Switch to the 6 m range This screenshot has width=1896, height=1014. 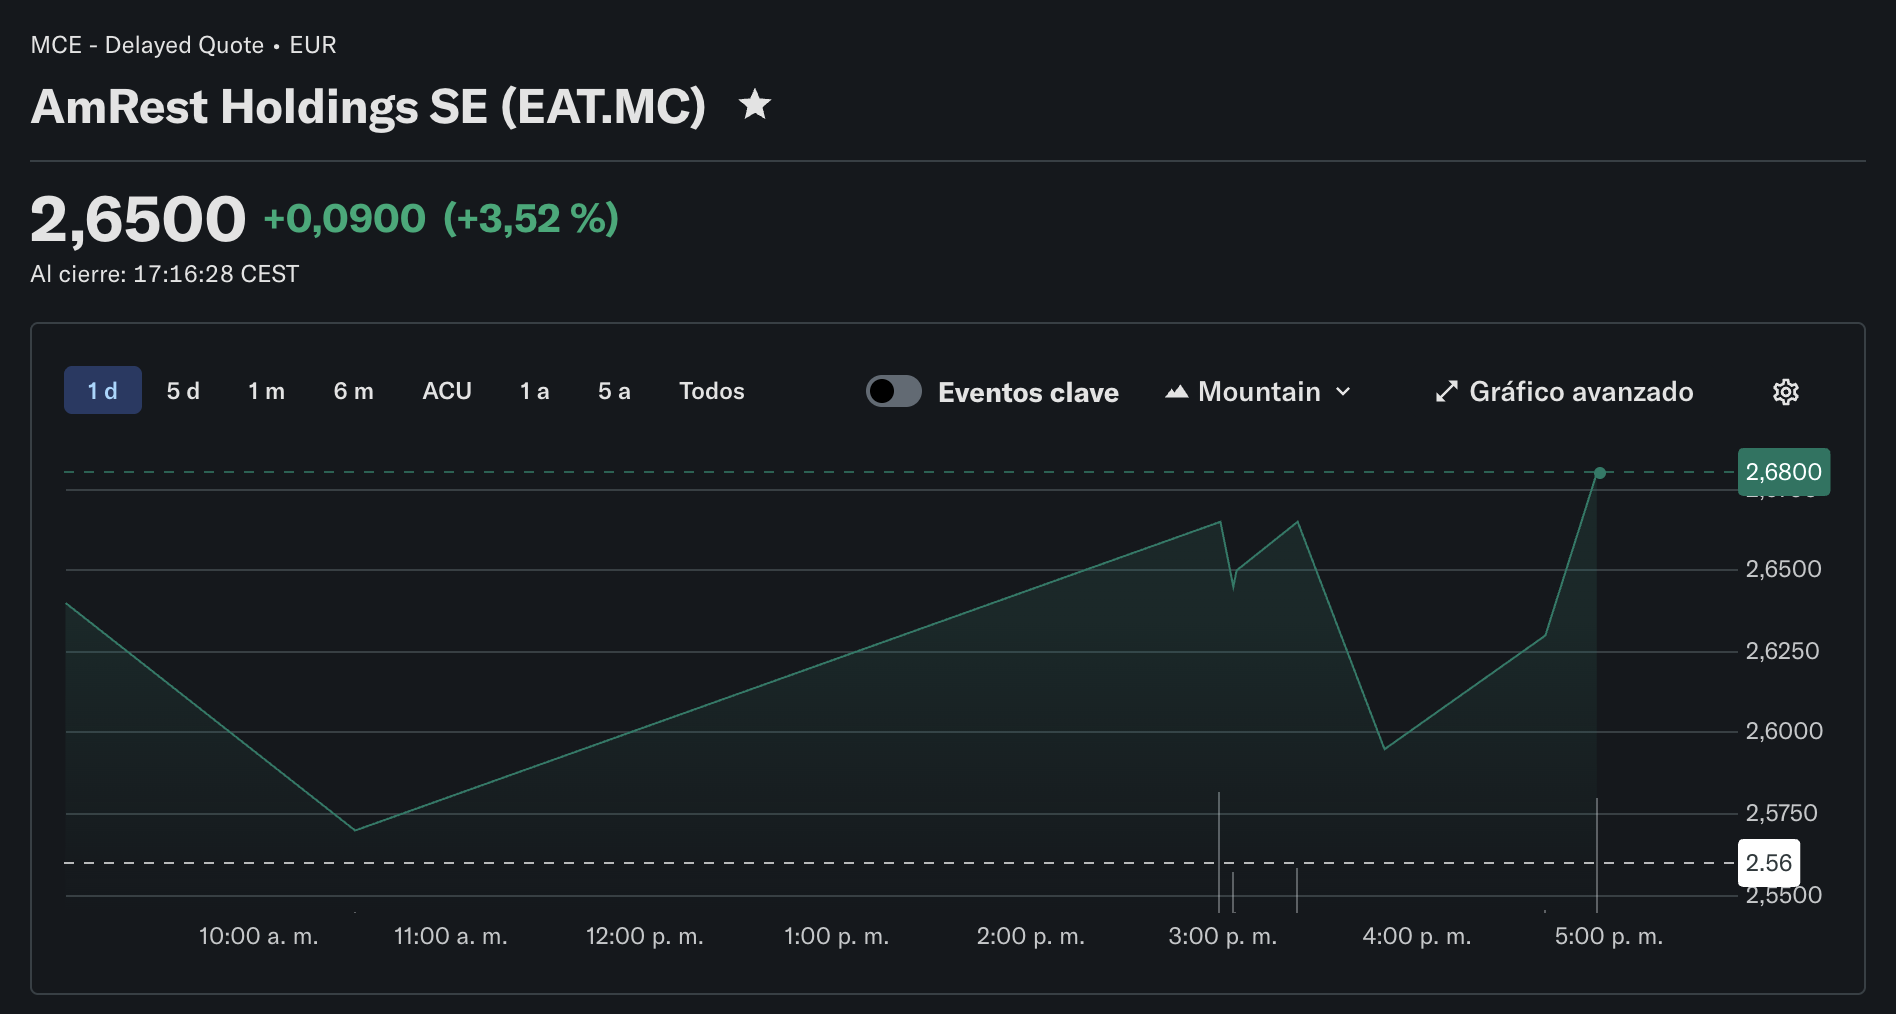[x=354, y=391]
